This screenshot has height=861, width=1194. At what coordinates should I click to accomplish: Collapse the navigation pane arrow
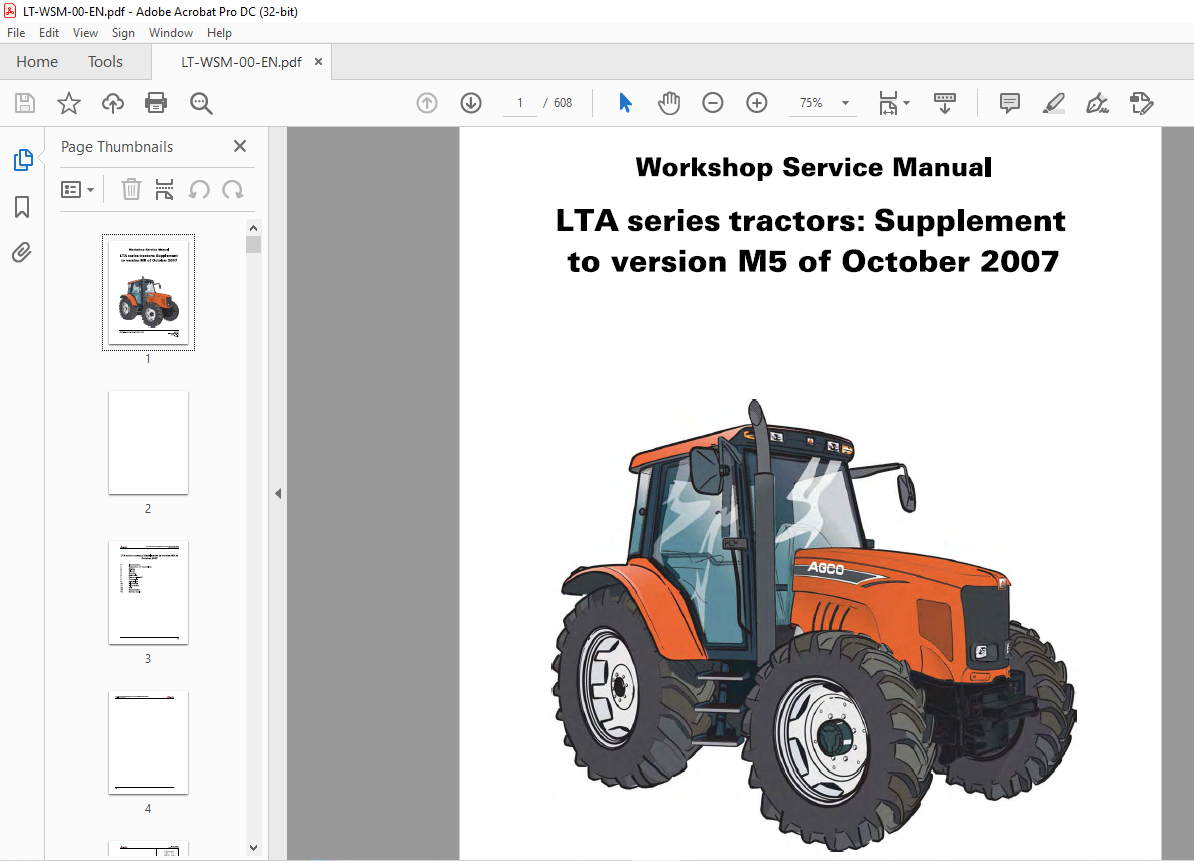tap(278, 493)
